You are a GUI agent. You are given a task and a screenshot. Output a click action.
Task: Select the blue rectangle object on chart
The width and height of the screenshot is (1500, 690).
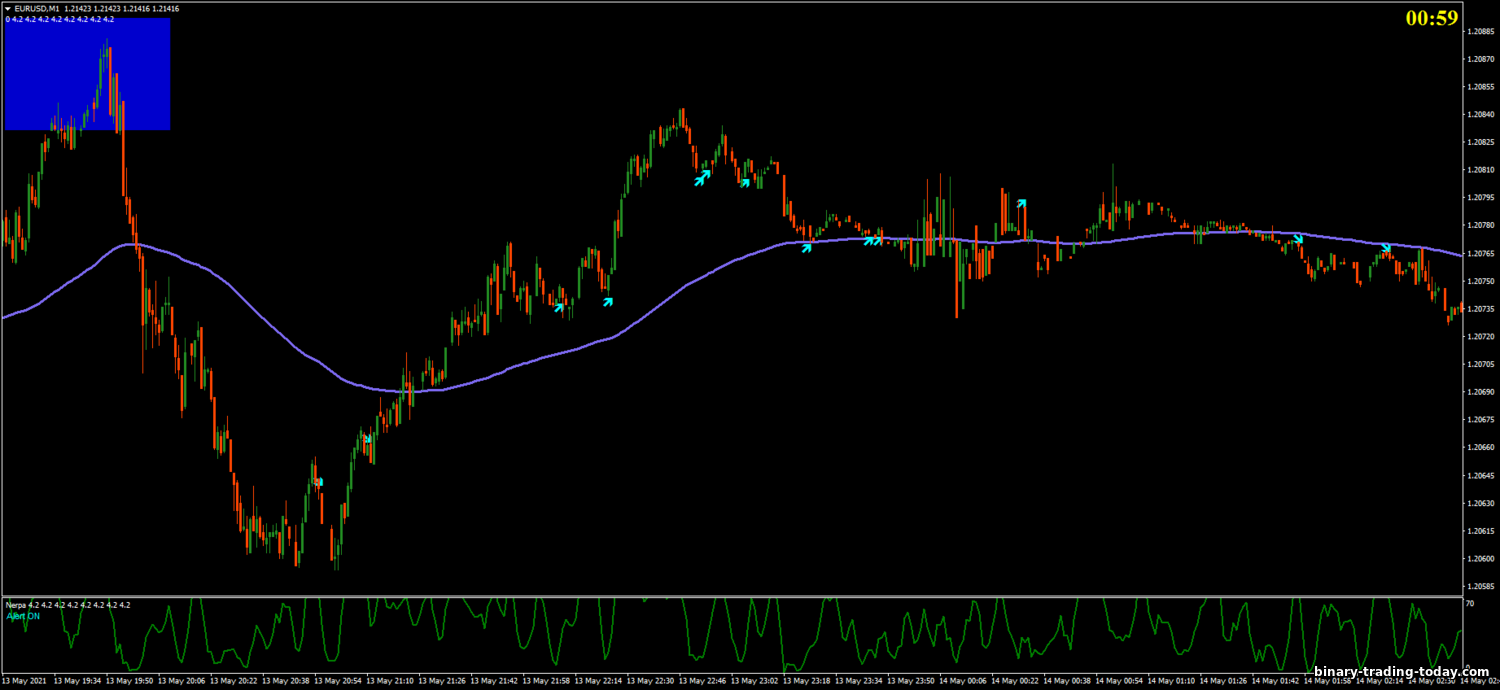coord(87,74)
